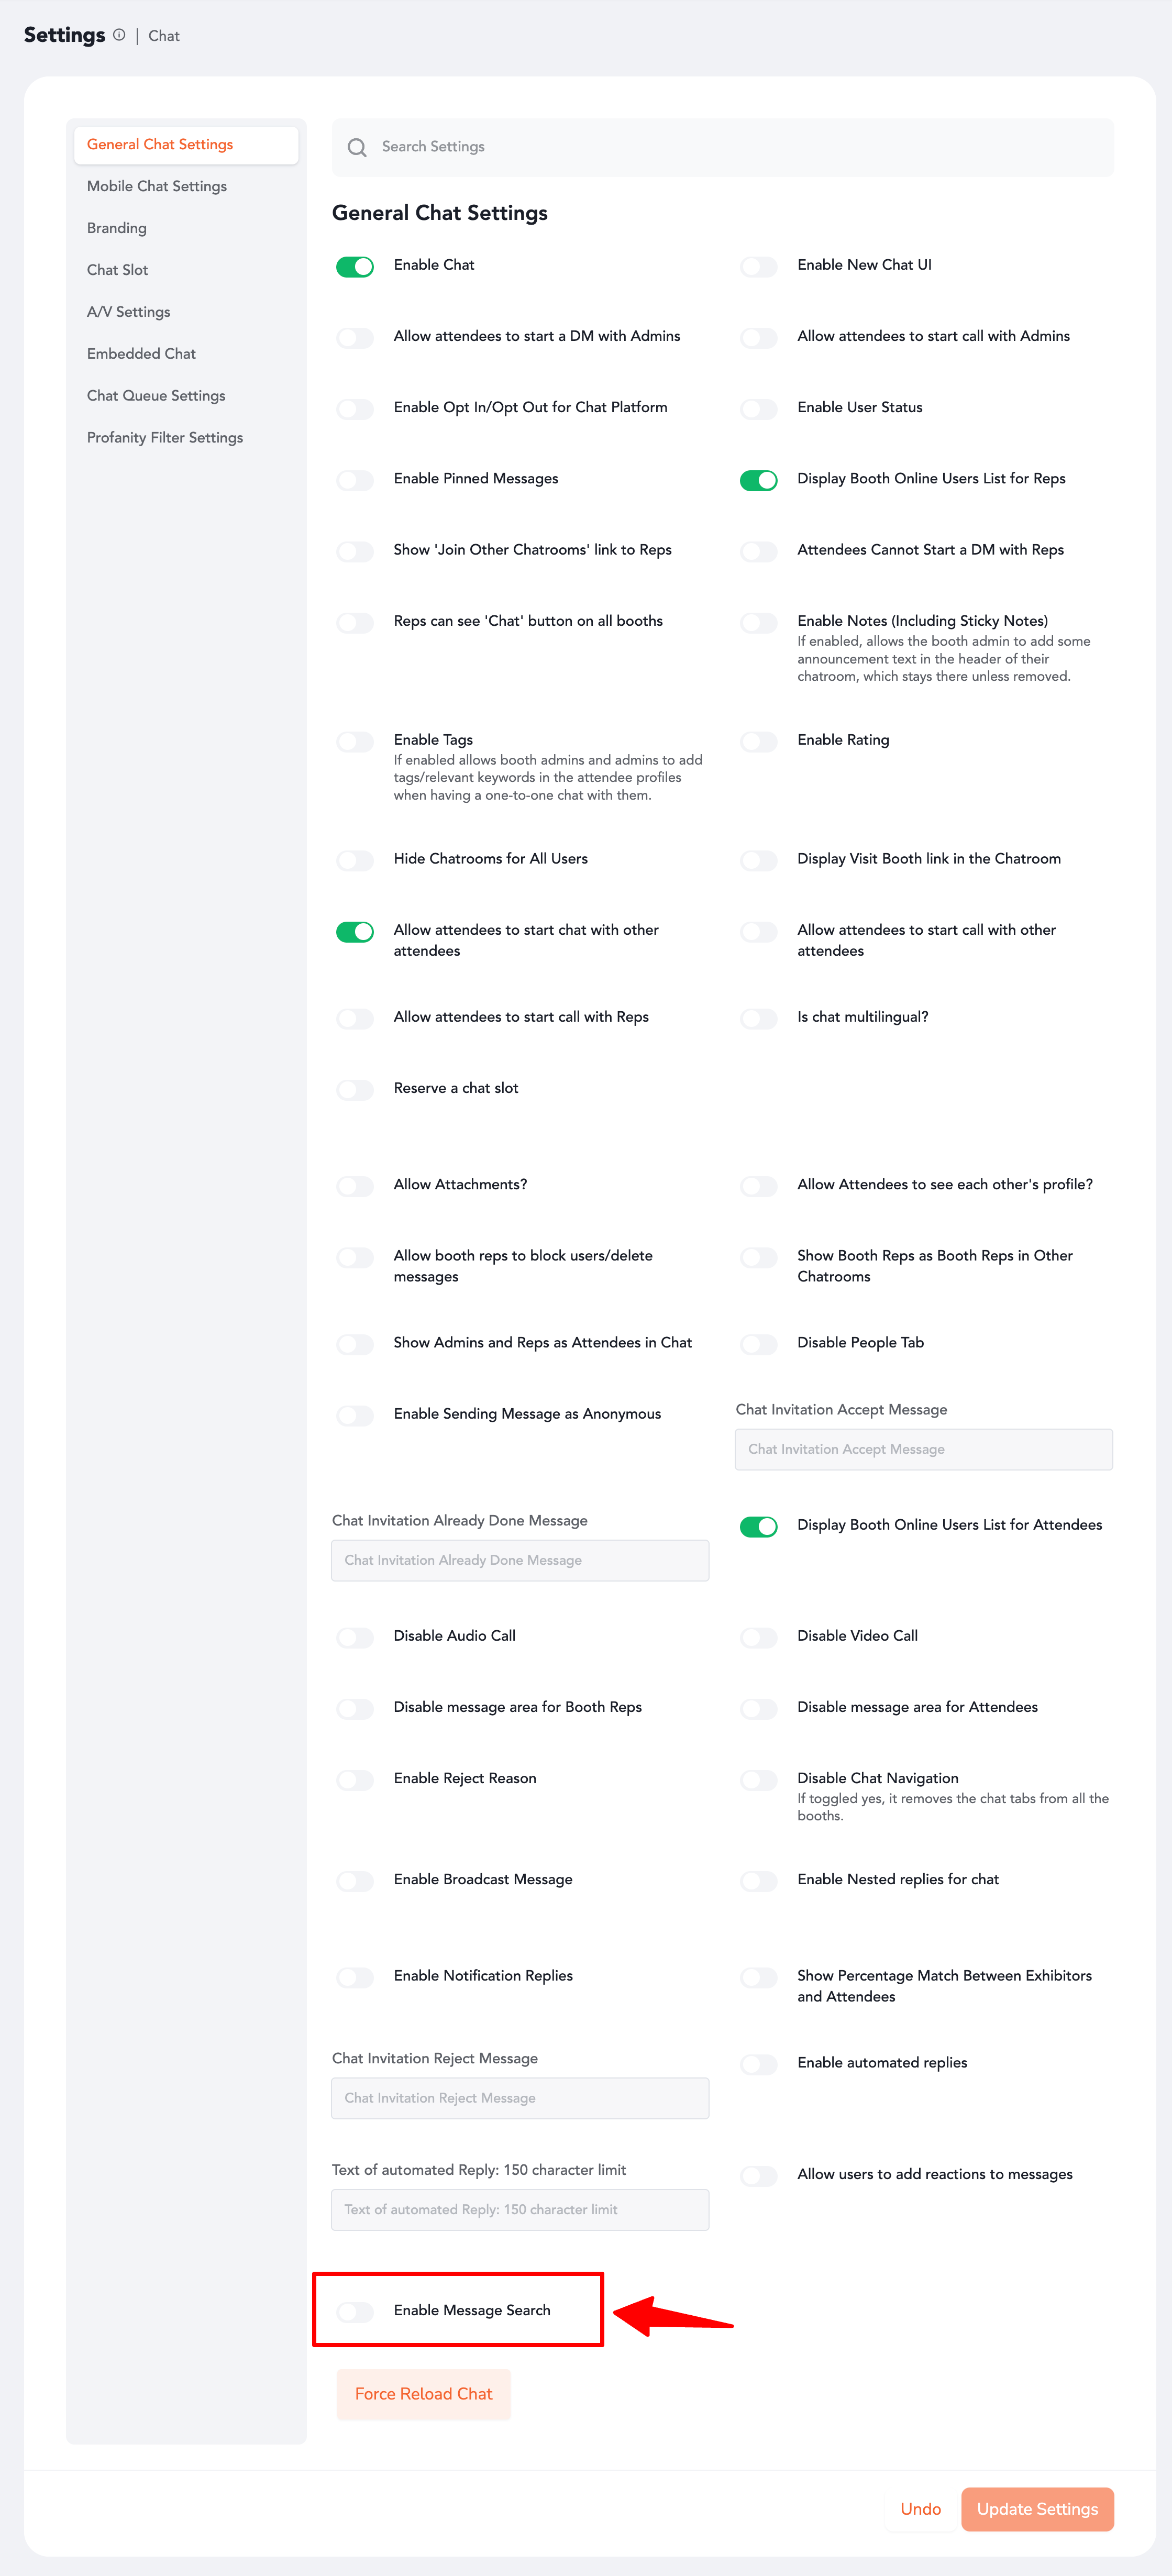Turn on Enable Rating switch
The height and width of the screenshot is (2576, 1172).
pos(758,741)
